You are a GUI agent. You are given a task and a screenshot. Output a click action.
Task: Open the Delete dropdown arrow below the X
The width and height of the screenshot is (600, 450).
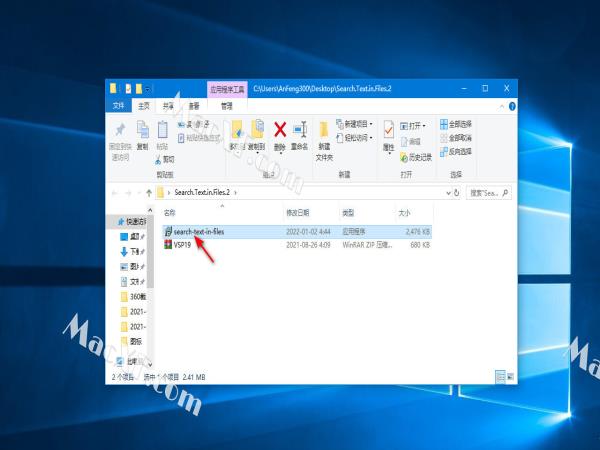pos(280,153)
